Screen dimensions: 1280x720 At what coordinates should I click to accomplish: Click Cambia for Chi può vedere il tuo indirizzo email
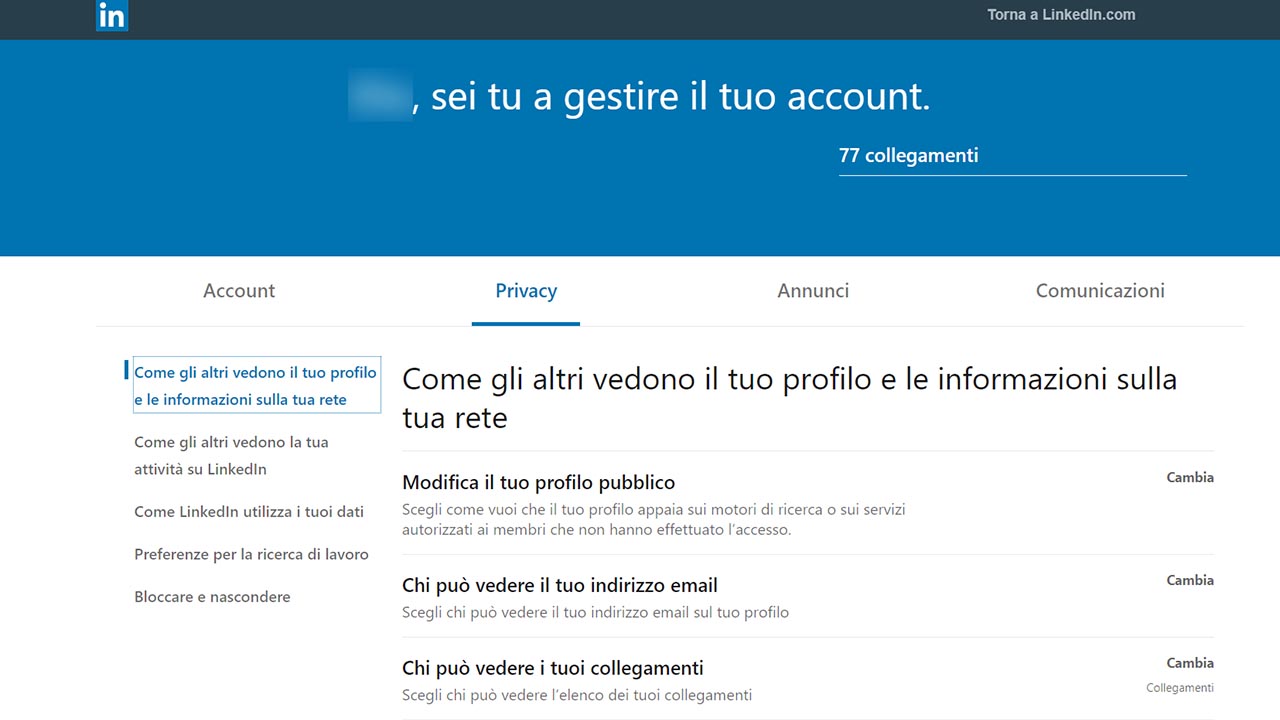[1190, 581]
